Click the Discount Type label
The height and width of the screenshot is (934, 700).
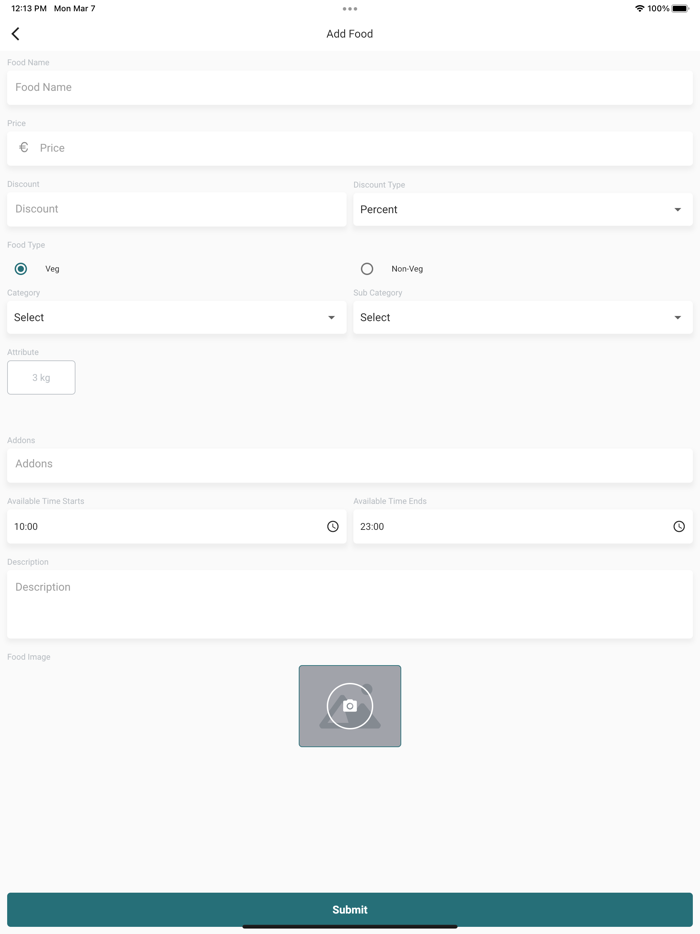pyautogui.click(x=379, y=185)
